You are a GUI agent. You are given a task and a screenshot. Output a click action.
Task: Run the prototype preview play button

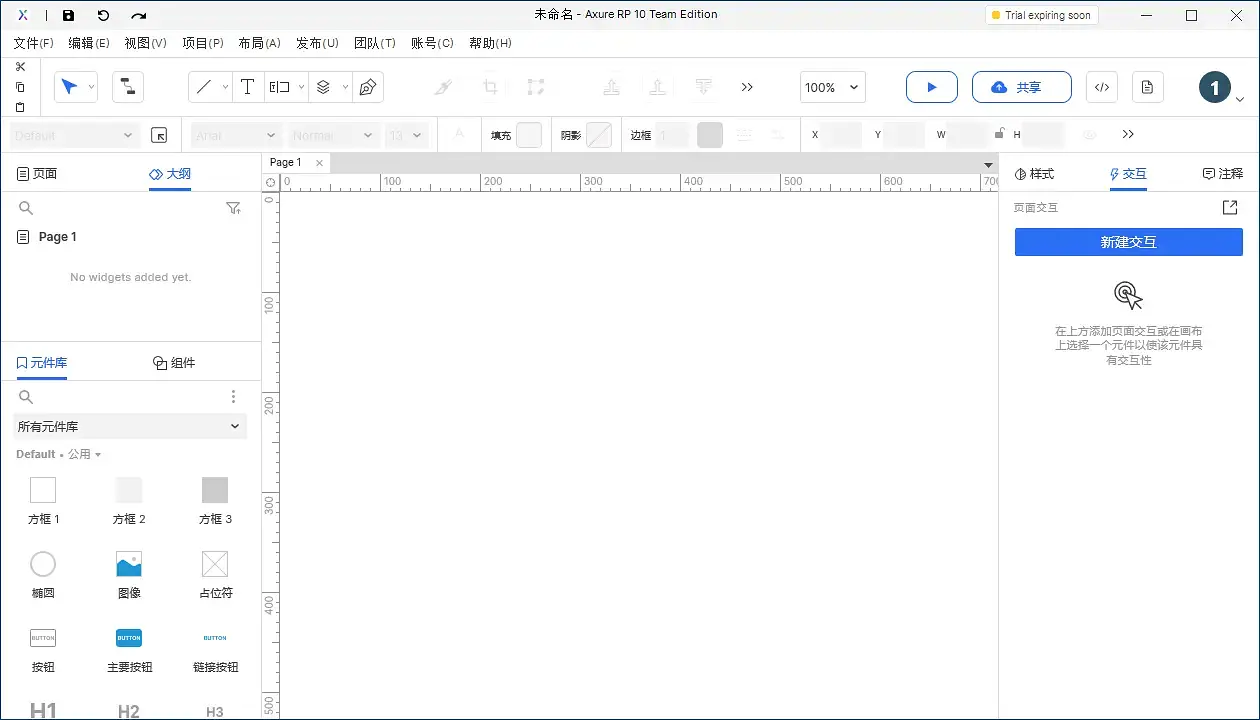click(x=931, y=87)
